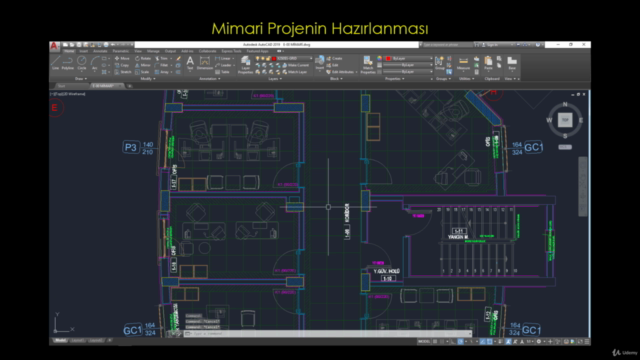
Task: Open Layer Properties manager
Action: [245, 65]
